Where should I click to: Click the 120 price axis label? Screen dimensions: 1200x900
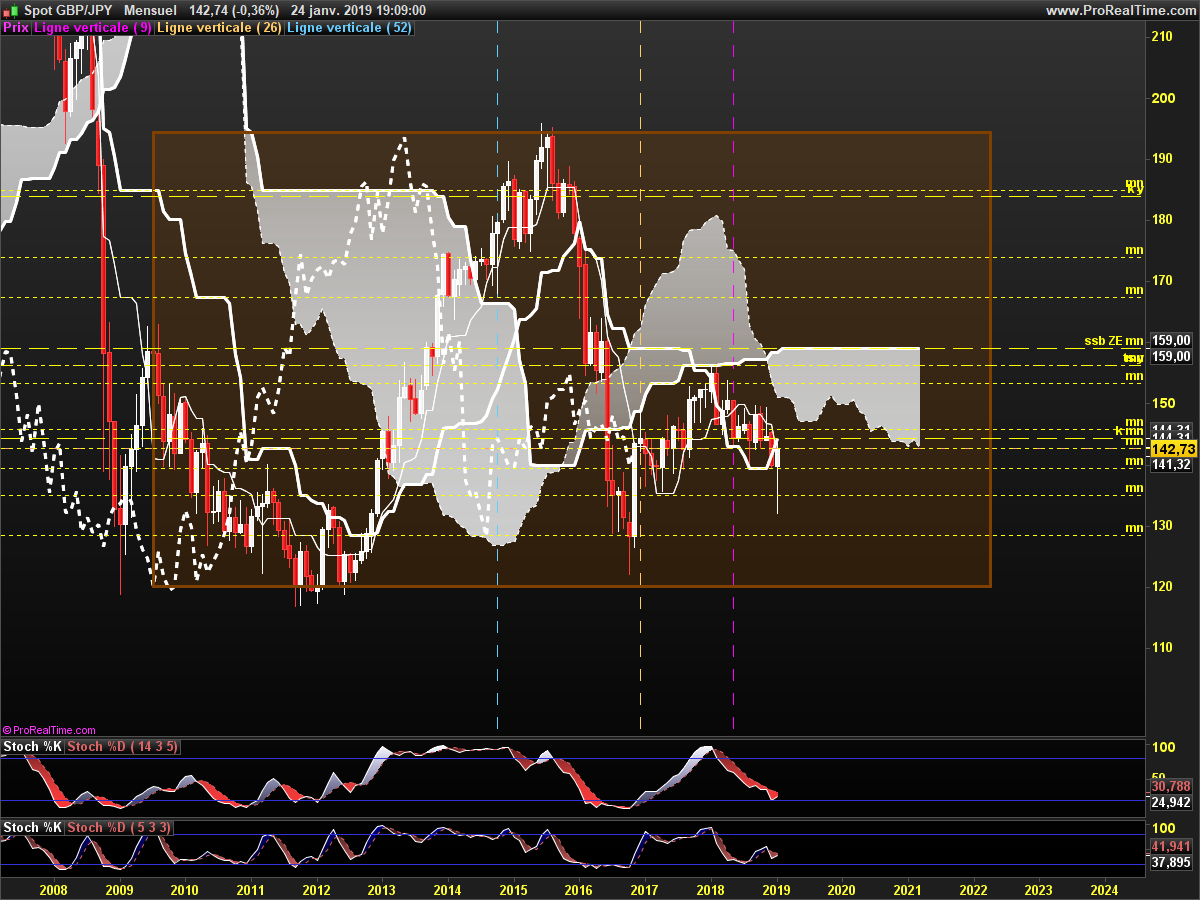1163,586
